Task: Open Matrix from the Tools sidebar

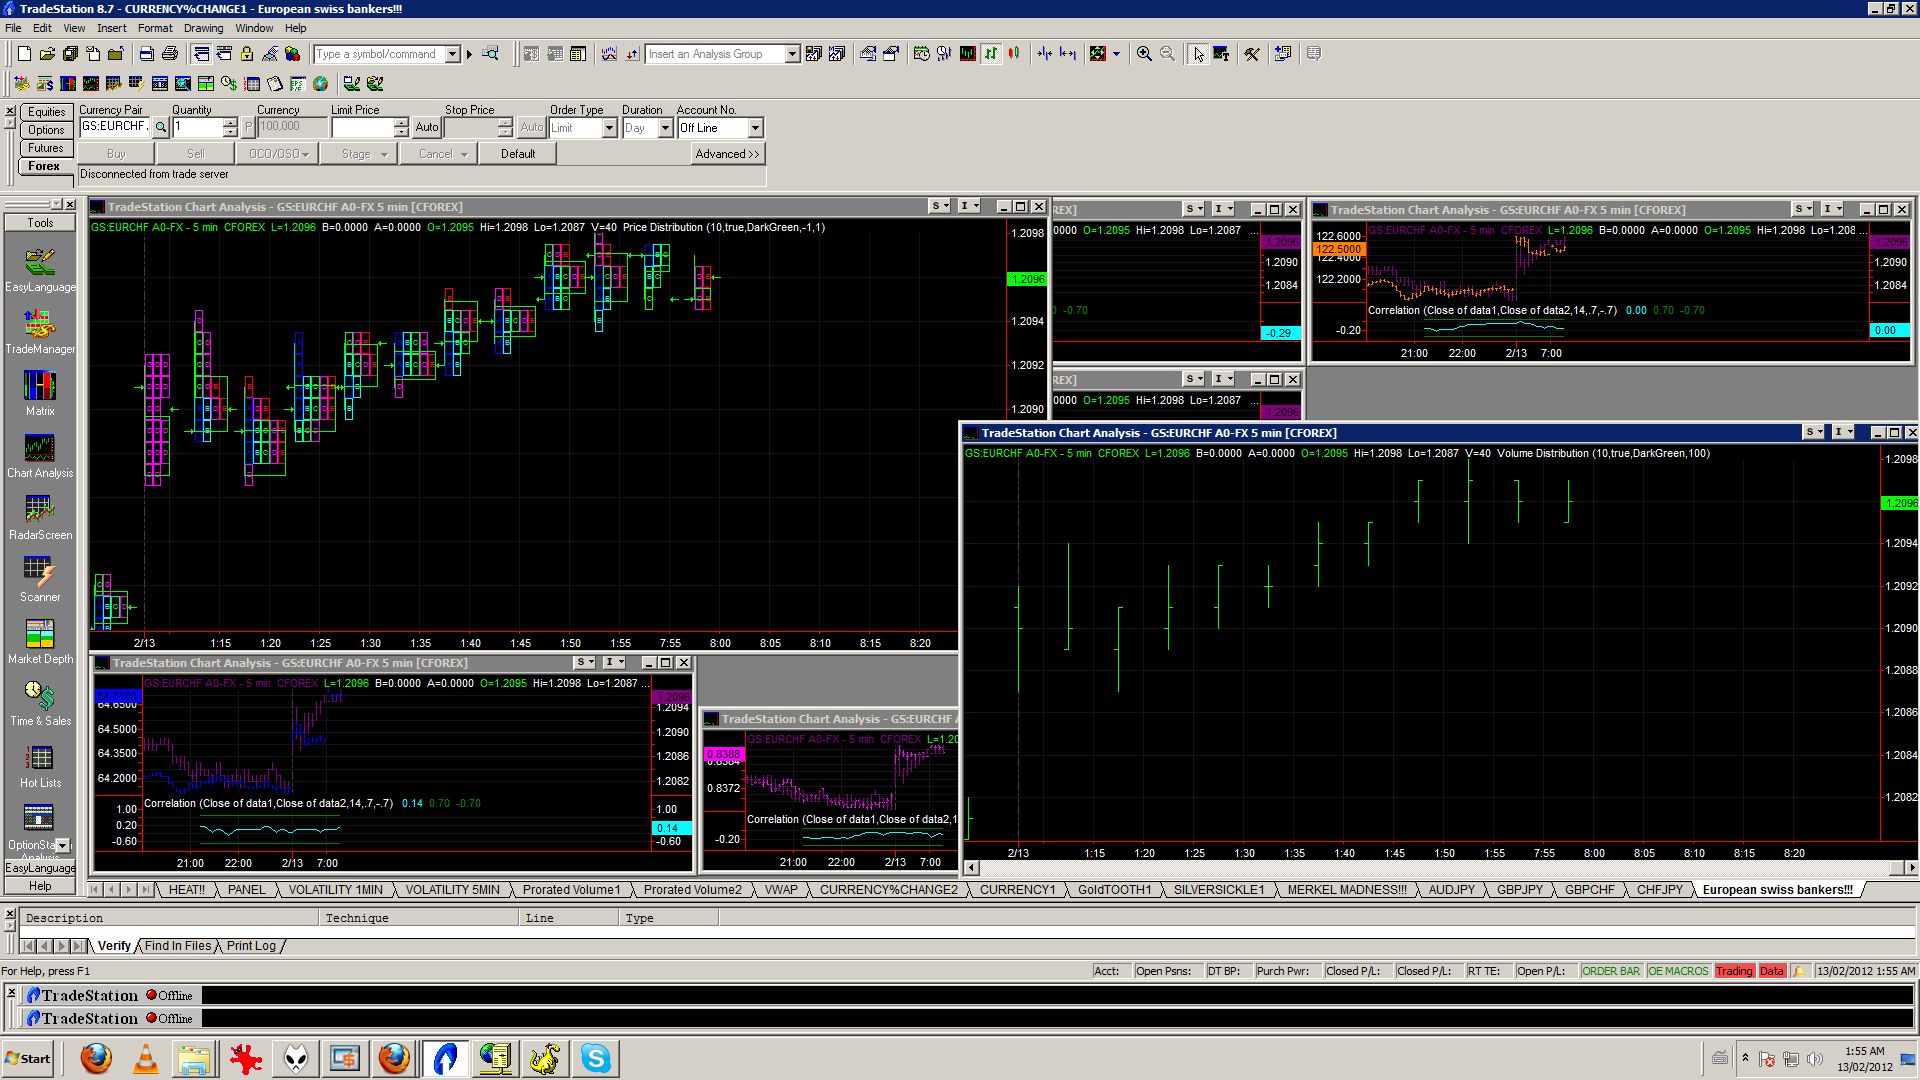Action: coord(40,394)
